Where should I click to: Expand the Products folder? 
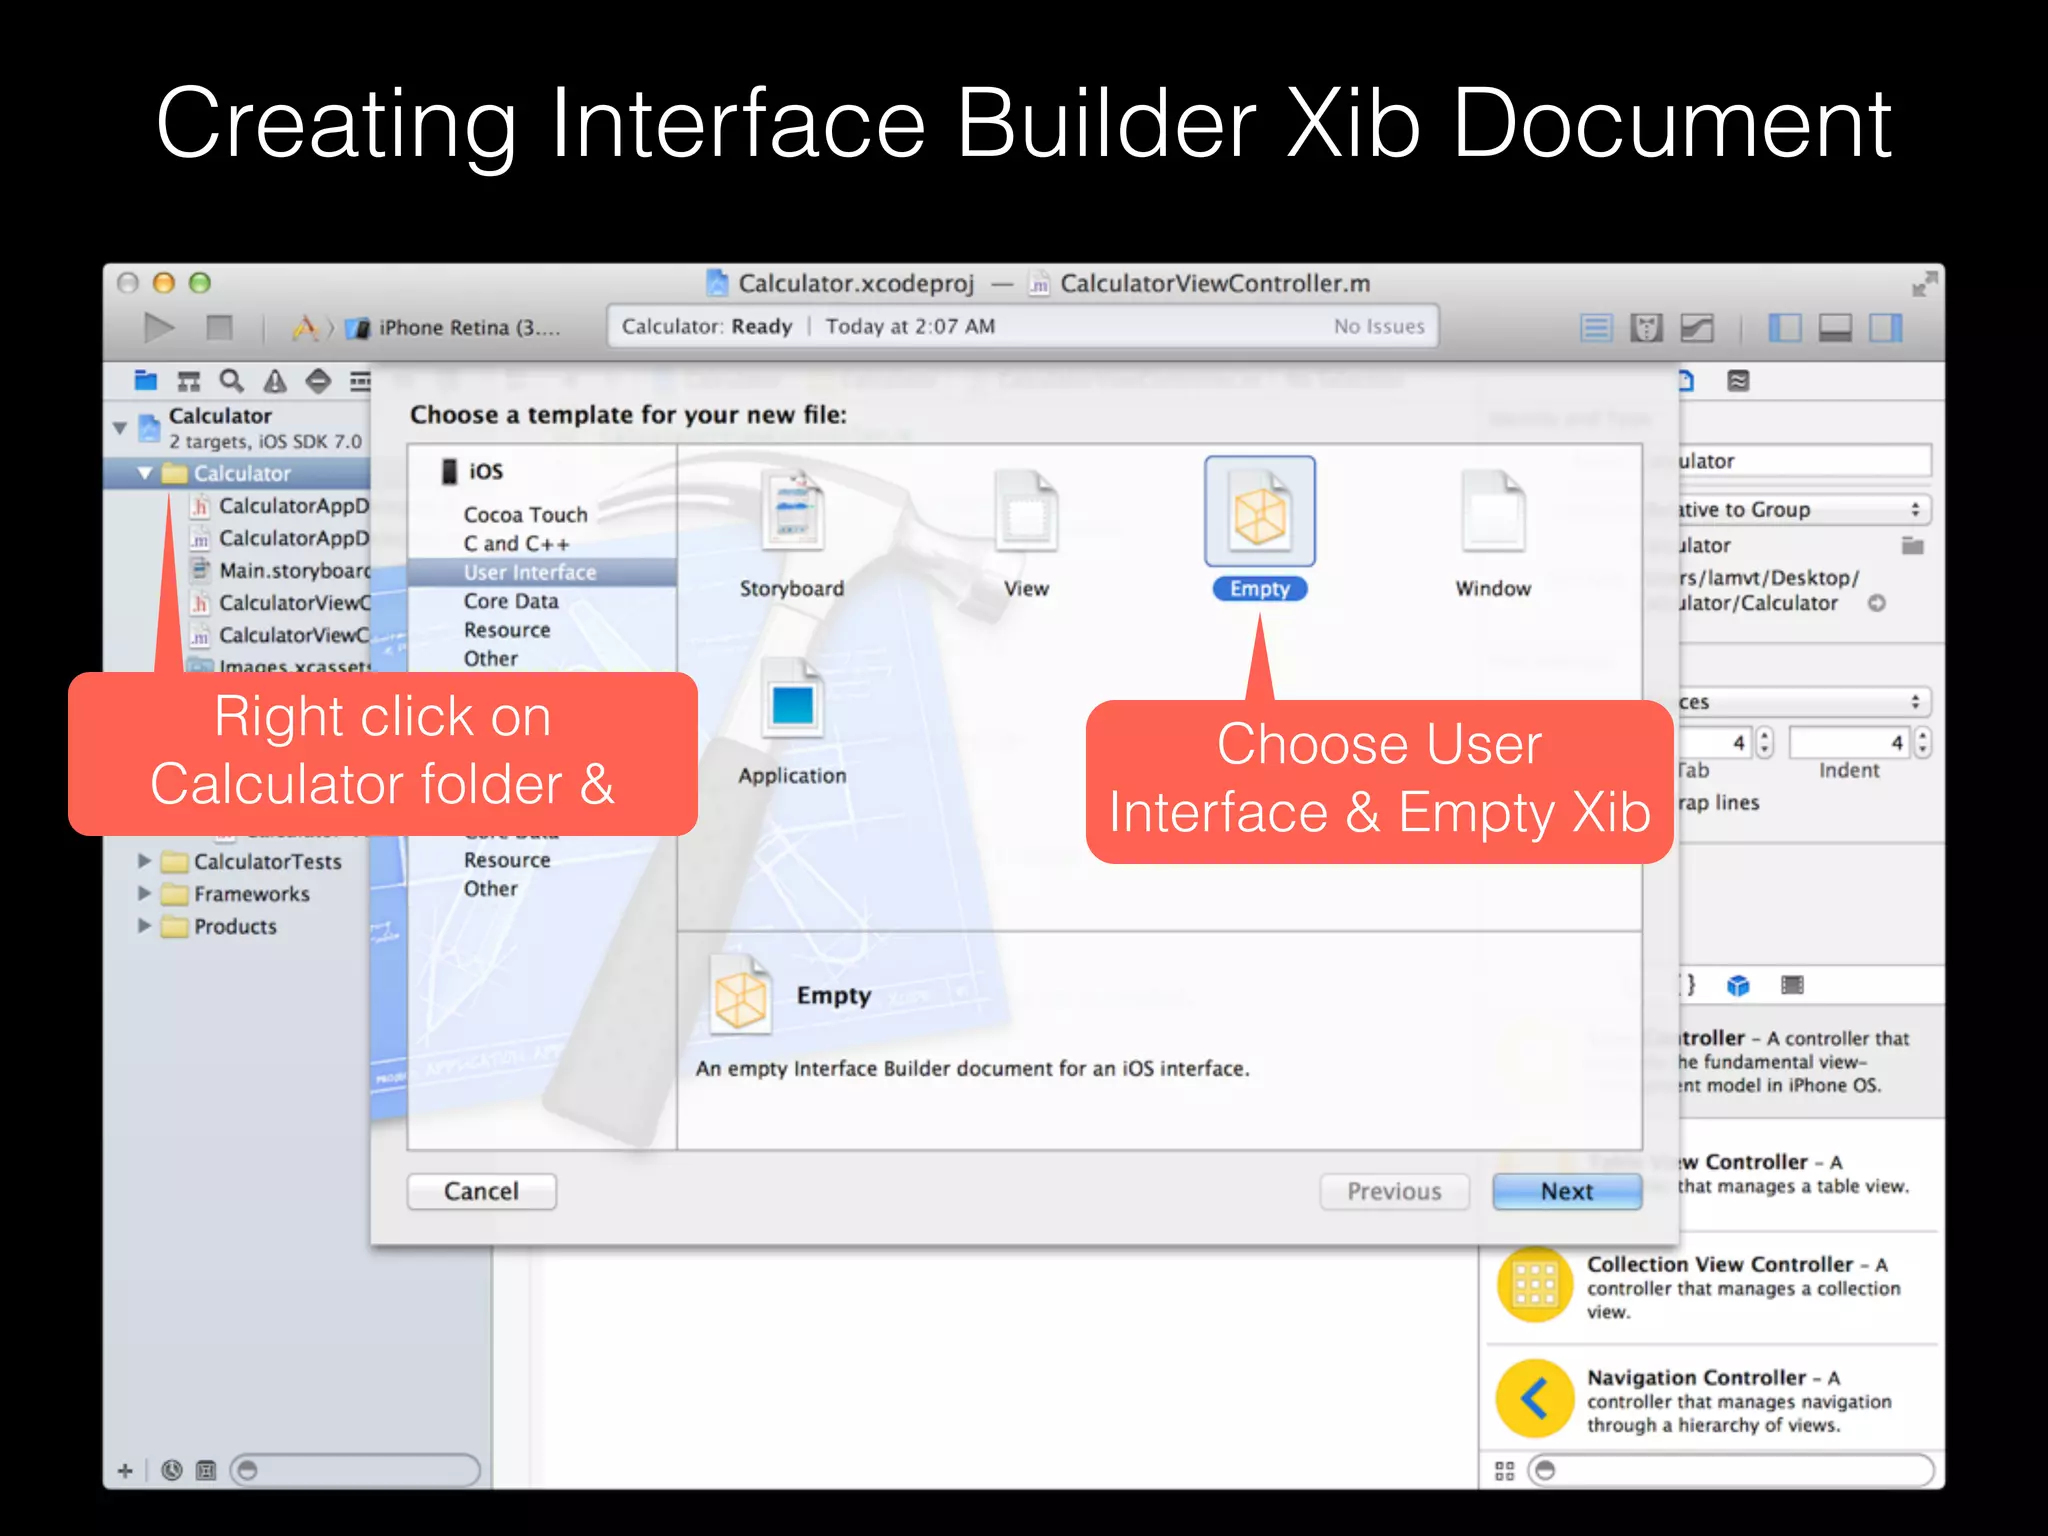144,925
